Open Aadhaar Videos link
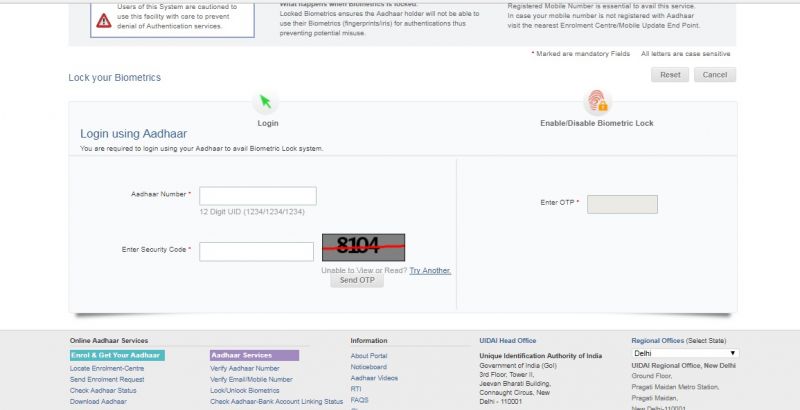The height and width of the screenshot is (410, 800). point(374,378)
